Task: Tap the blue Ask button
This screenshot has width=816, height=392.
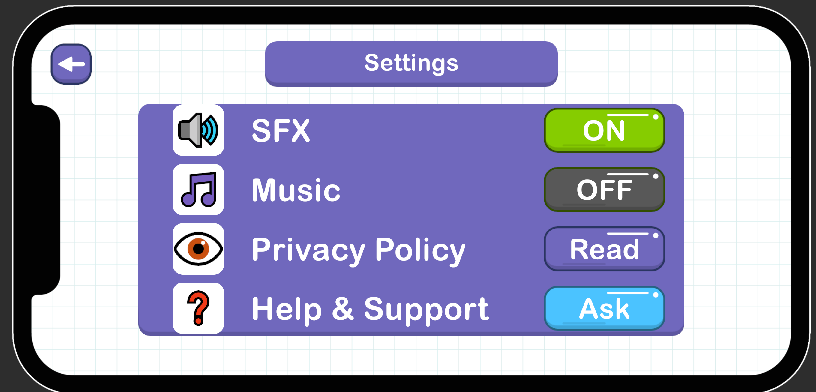Action: [x=604, y=309]
